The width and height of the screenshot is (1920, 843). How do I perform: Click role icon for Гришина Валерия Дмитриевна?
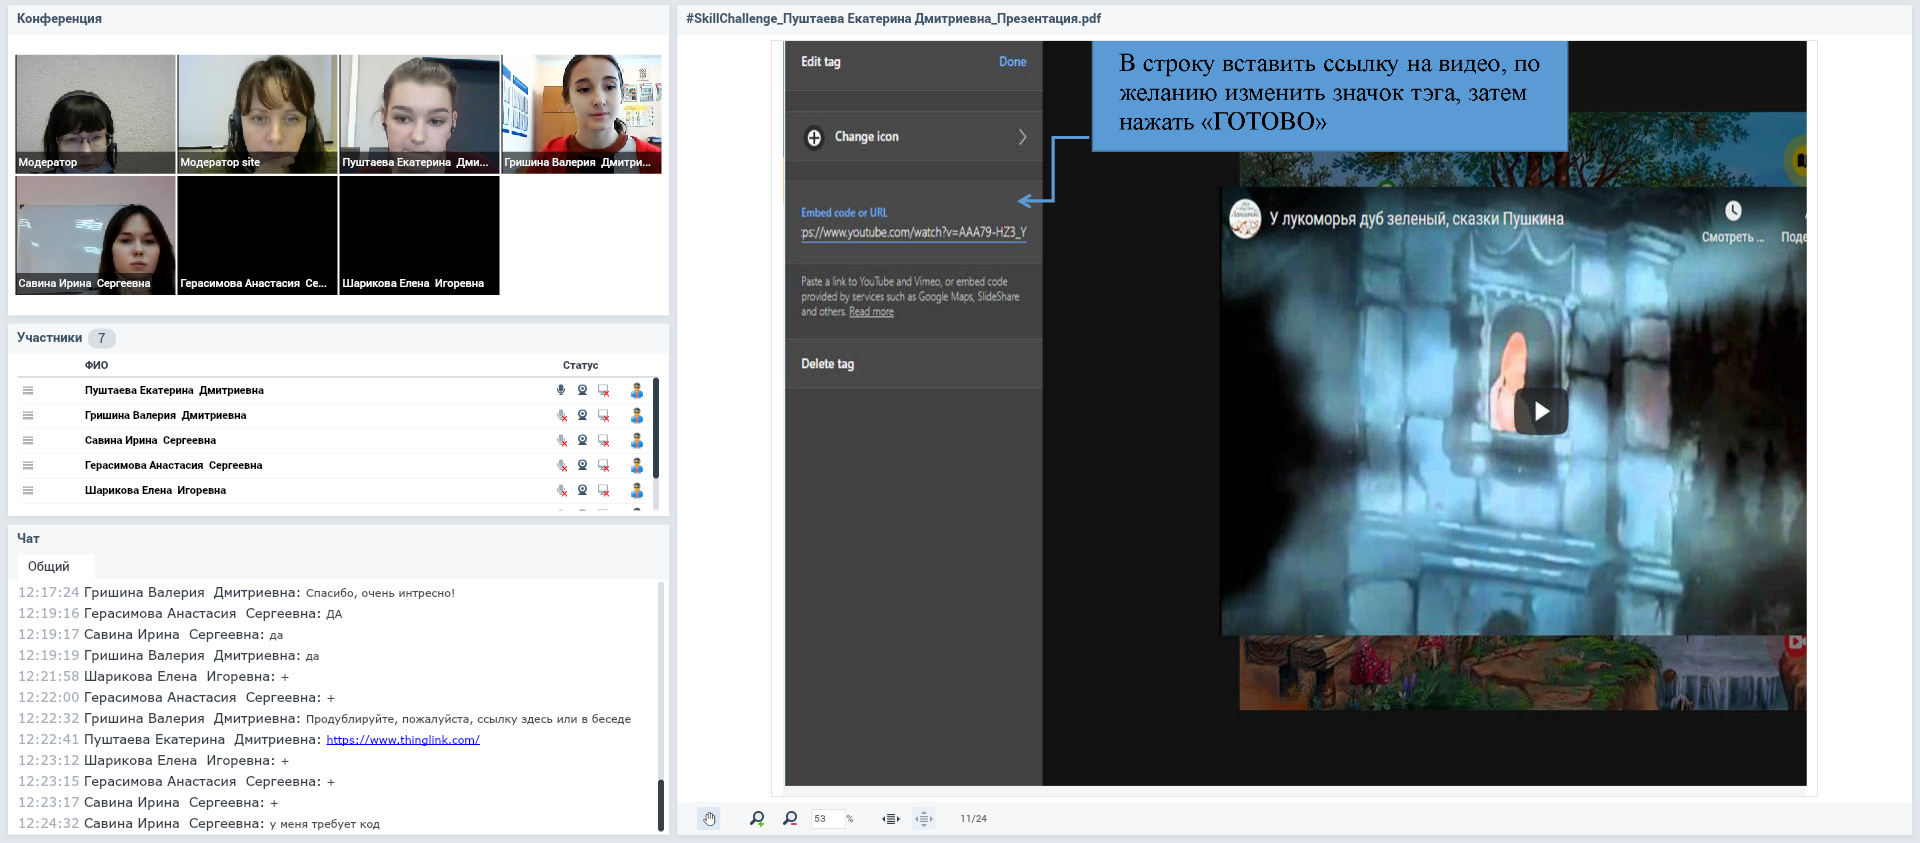tap(637, 415)
